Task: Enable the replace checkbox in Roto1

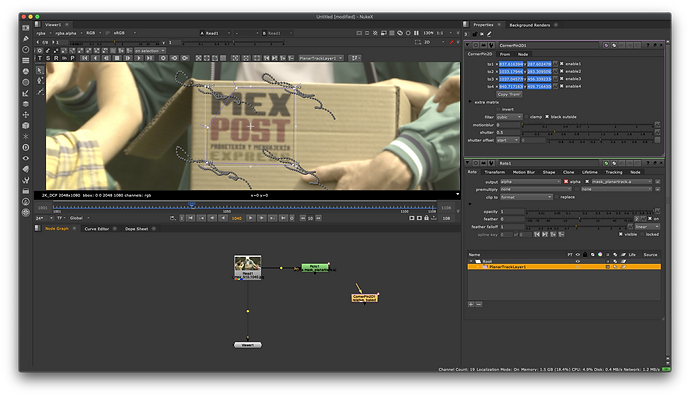Action: tap(557, 197)
